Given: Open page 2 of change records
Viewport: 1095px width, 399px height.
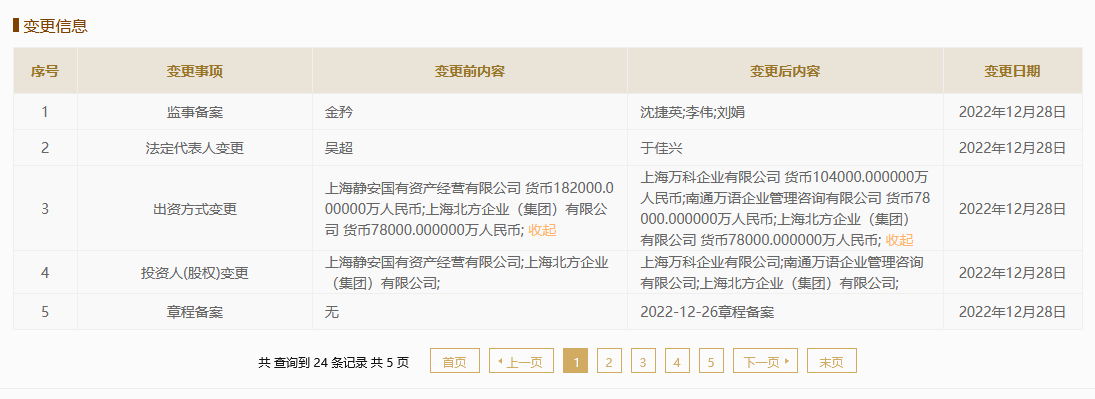Looking at the screenshot, I should coord(609,361).
